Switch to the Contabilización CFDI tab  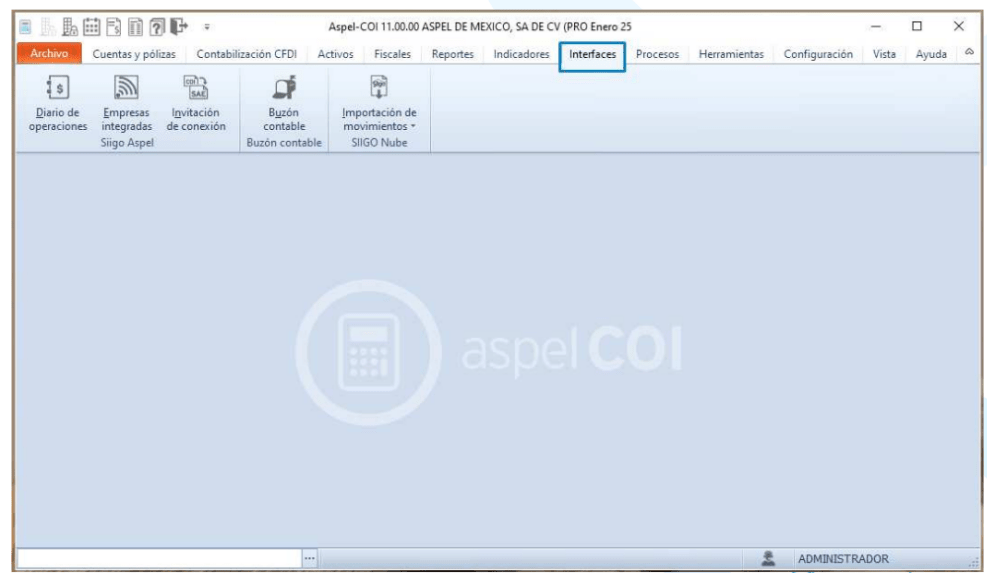tap(246, 54)
